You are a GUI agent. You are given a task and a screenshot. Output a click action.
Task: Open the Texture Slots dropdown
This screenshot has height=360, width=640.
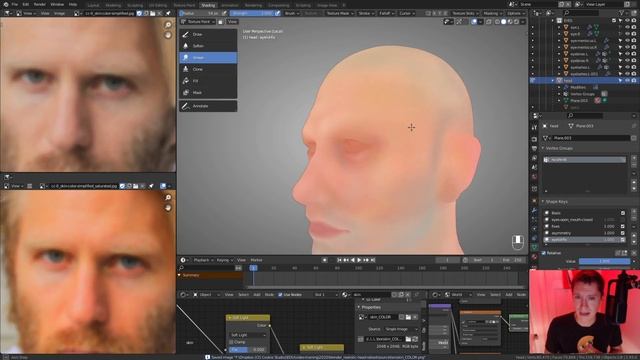coord(465,13)
